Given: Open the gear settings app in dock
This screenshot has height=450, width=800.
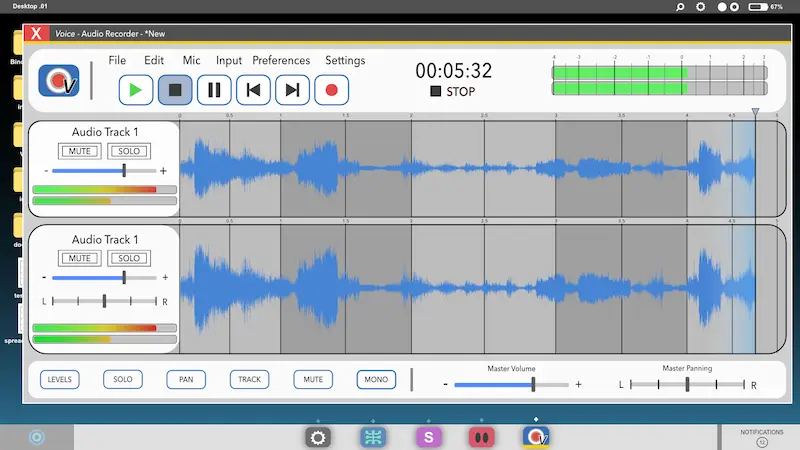Looking at the screenshot, I should click(318, 437).
